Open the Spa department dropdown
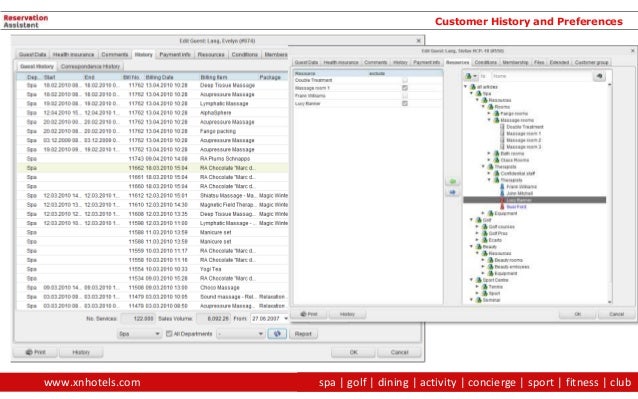Image resolution: width=638 pixels, height=399 pixels. point(139,334)
